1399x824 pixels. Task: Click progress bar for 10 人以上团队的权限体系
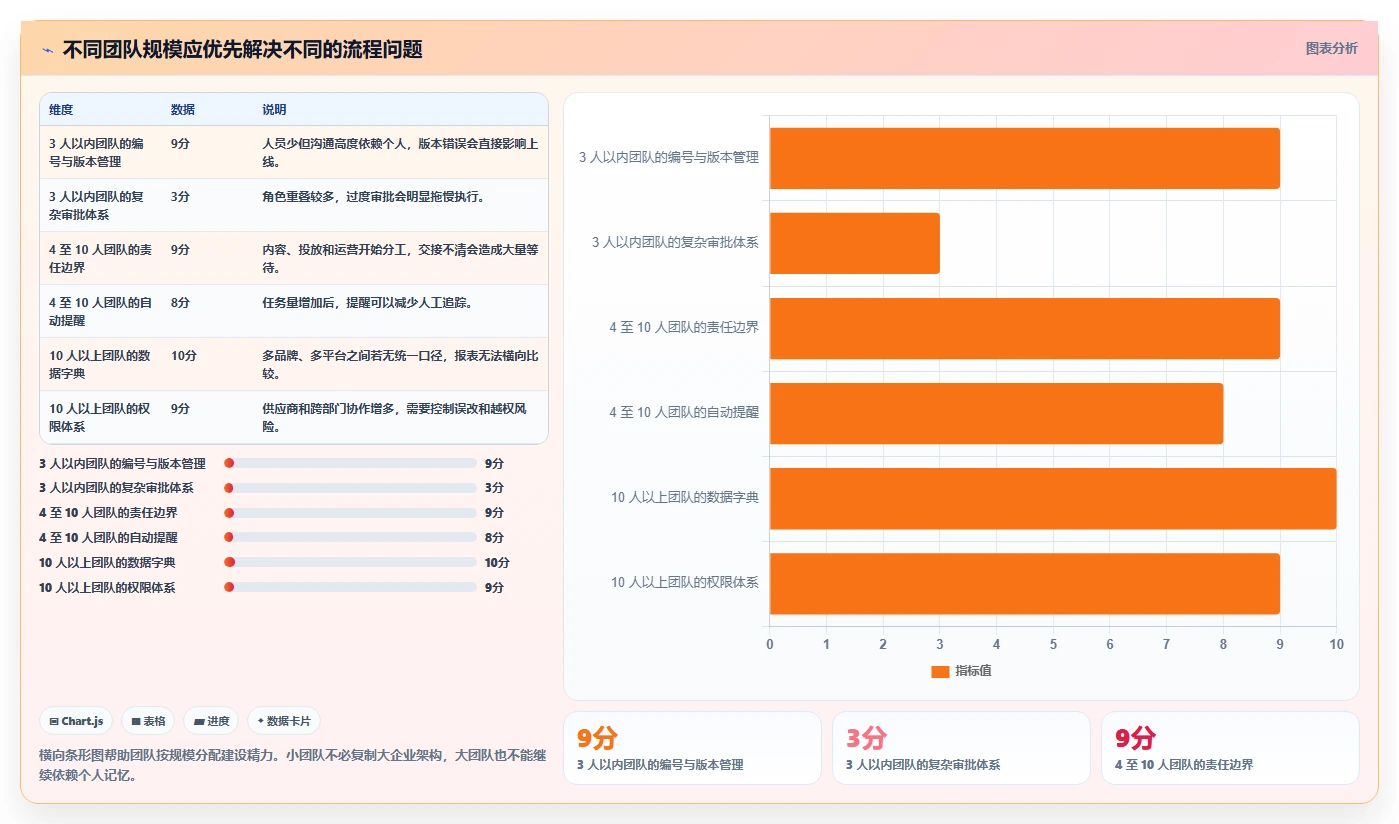[351, 587]
